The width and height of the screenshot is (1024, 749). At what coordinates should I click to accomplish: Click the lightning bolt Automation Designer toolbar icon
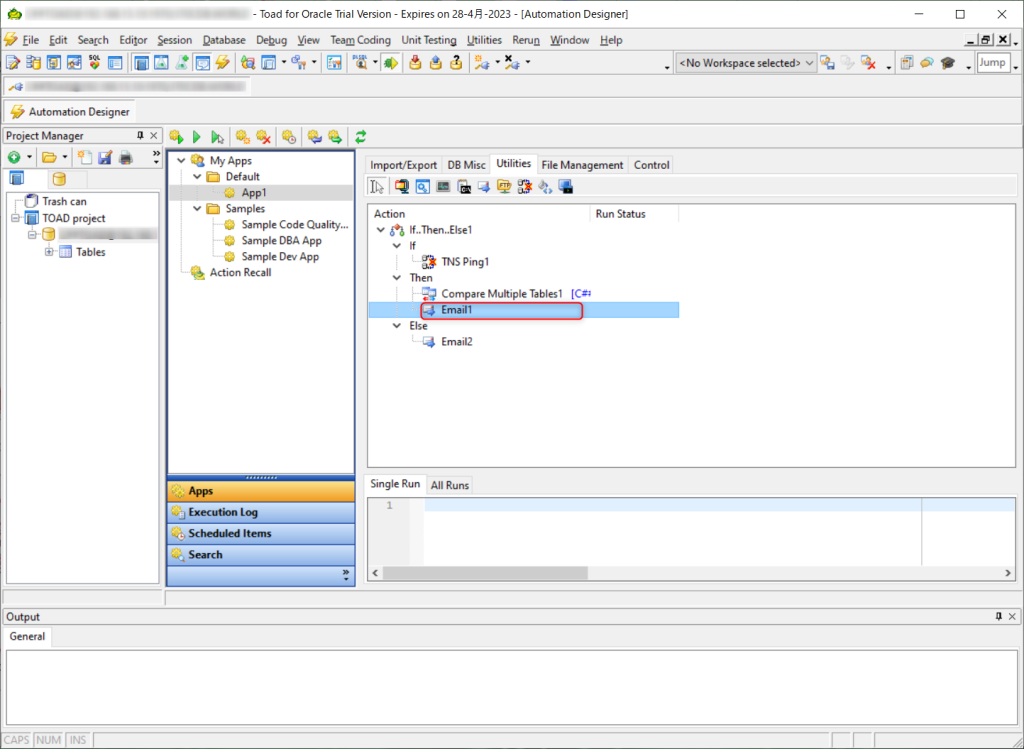tap(223, 63)
